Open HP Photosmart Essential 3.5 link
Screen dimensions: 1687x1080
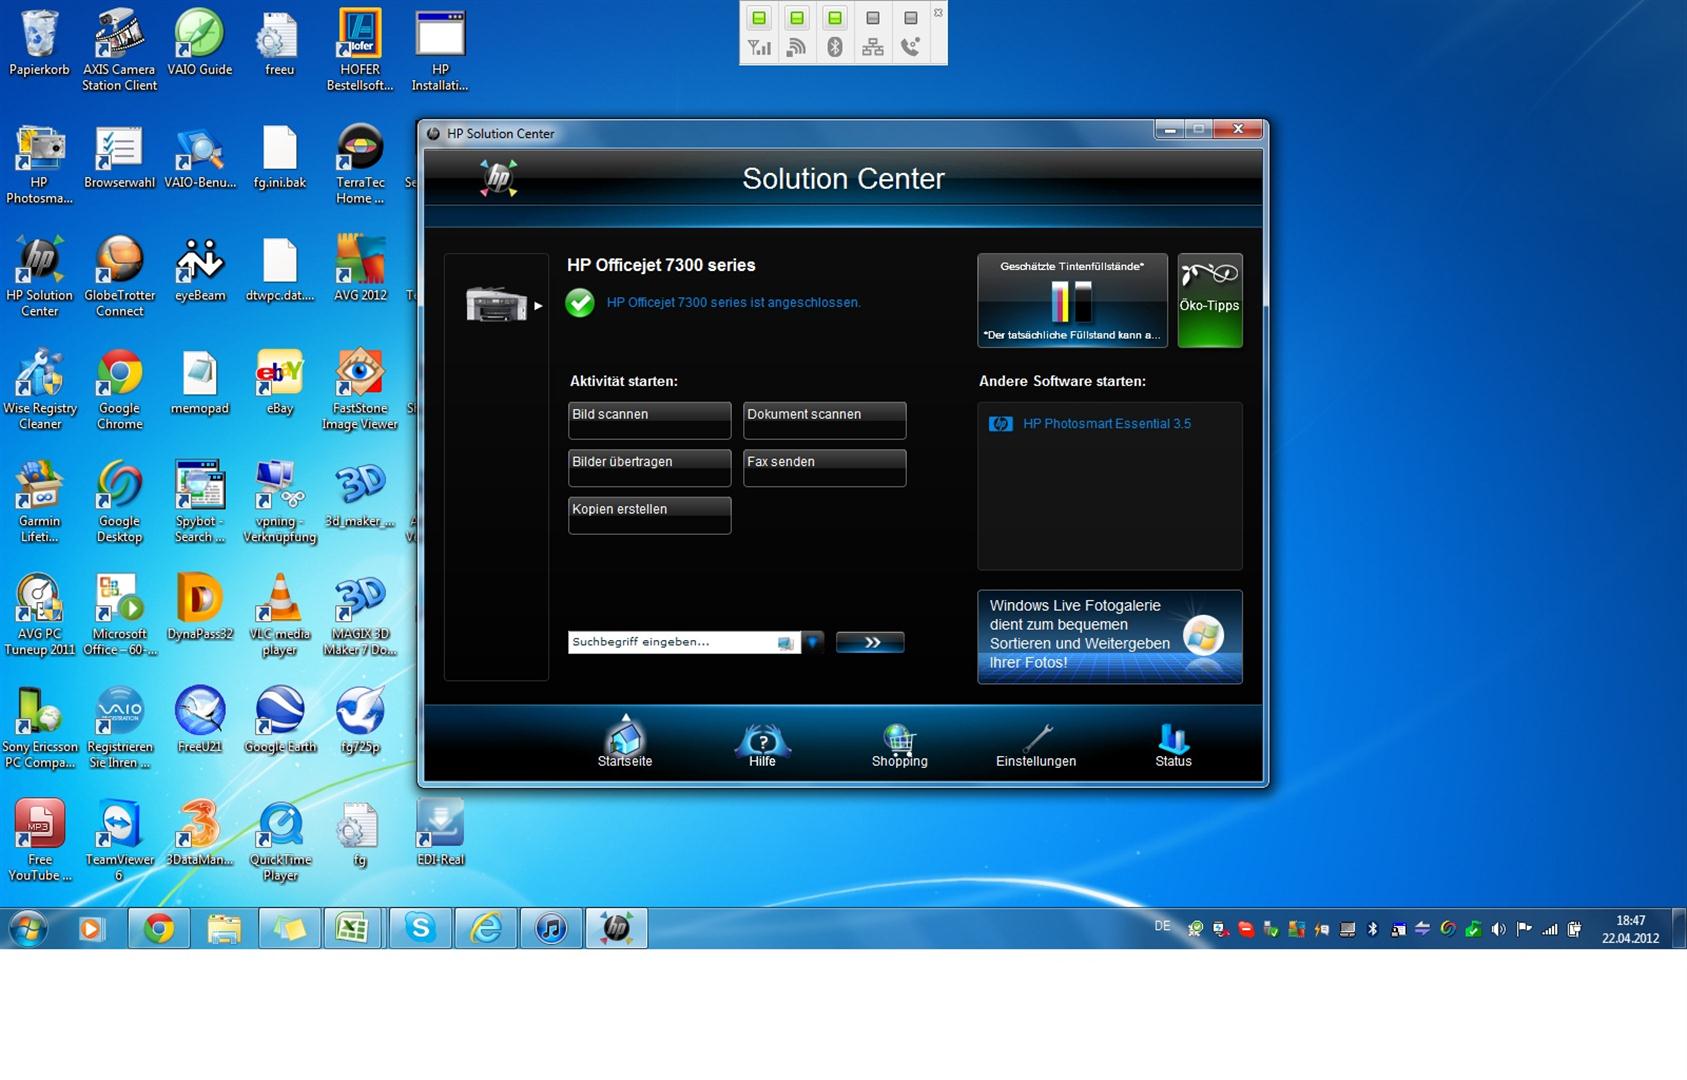[x=1106, y=424]
